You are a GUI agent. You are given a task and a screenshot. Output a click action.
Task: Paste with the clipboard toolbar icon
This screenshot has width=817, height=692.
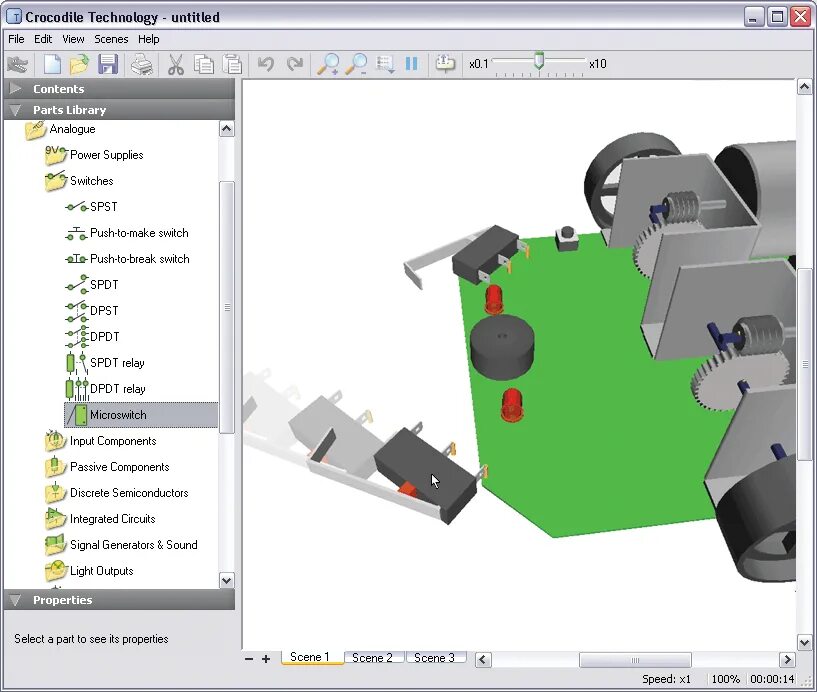(x=232, y=65)
